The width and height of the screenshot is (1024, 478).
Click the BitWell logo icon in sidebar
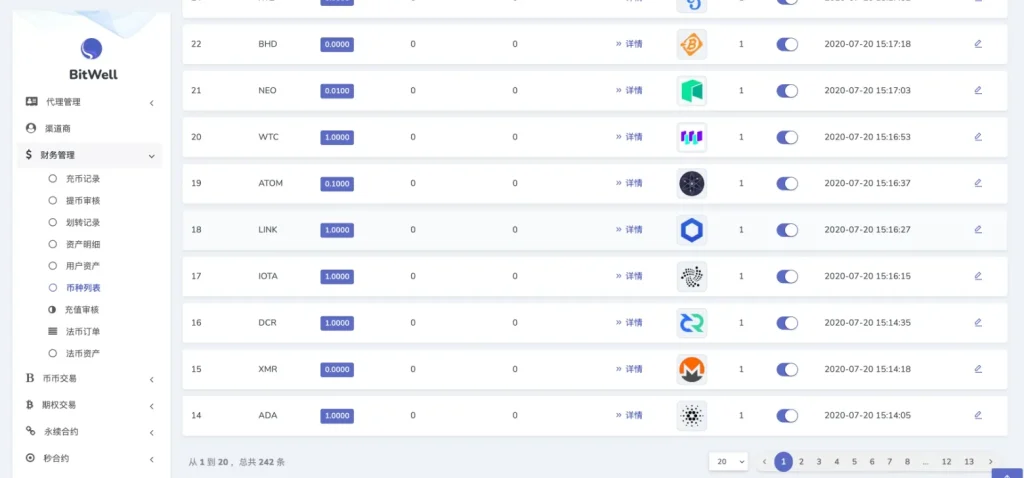click(91, 49)
